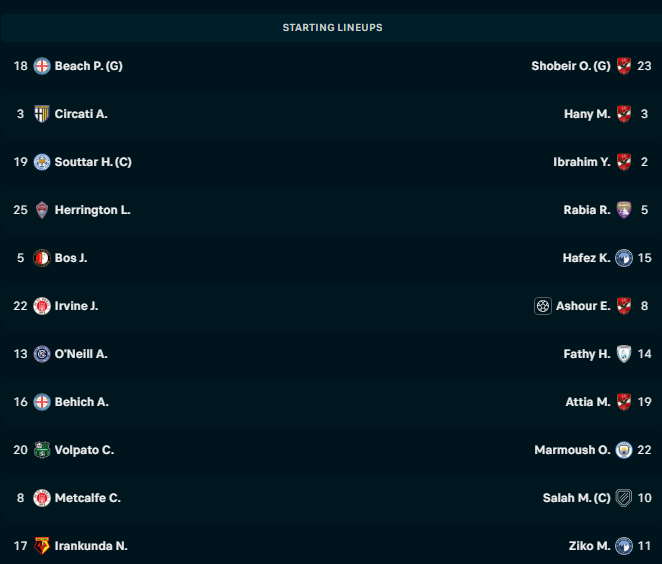This screenshot has width=662, height=564.
Task: Open player Rabia R.
Action: tap(587, 210)
